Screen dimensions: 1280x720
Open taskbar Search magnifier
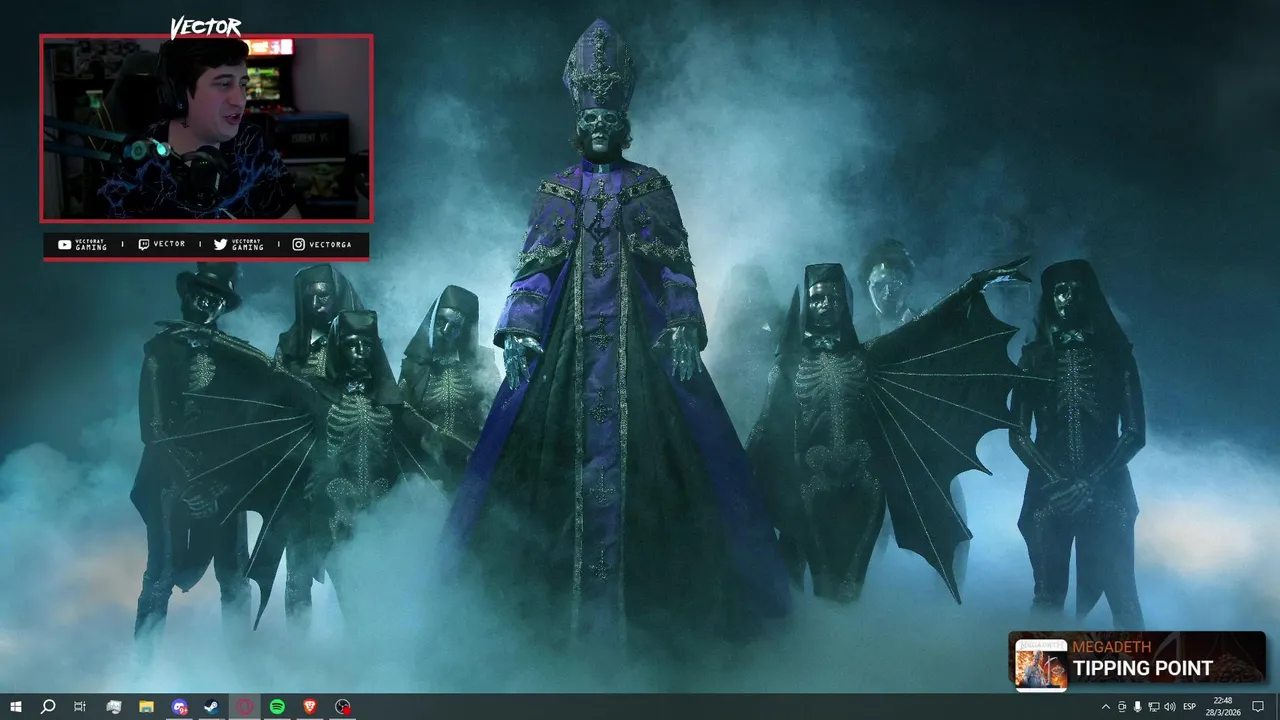pos(47,707)
